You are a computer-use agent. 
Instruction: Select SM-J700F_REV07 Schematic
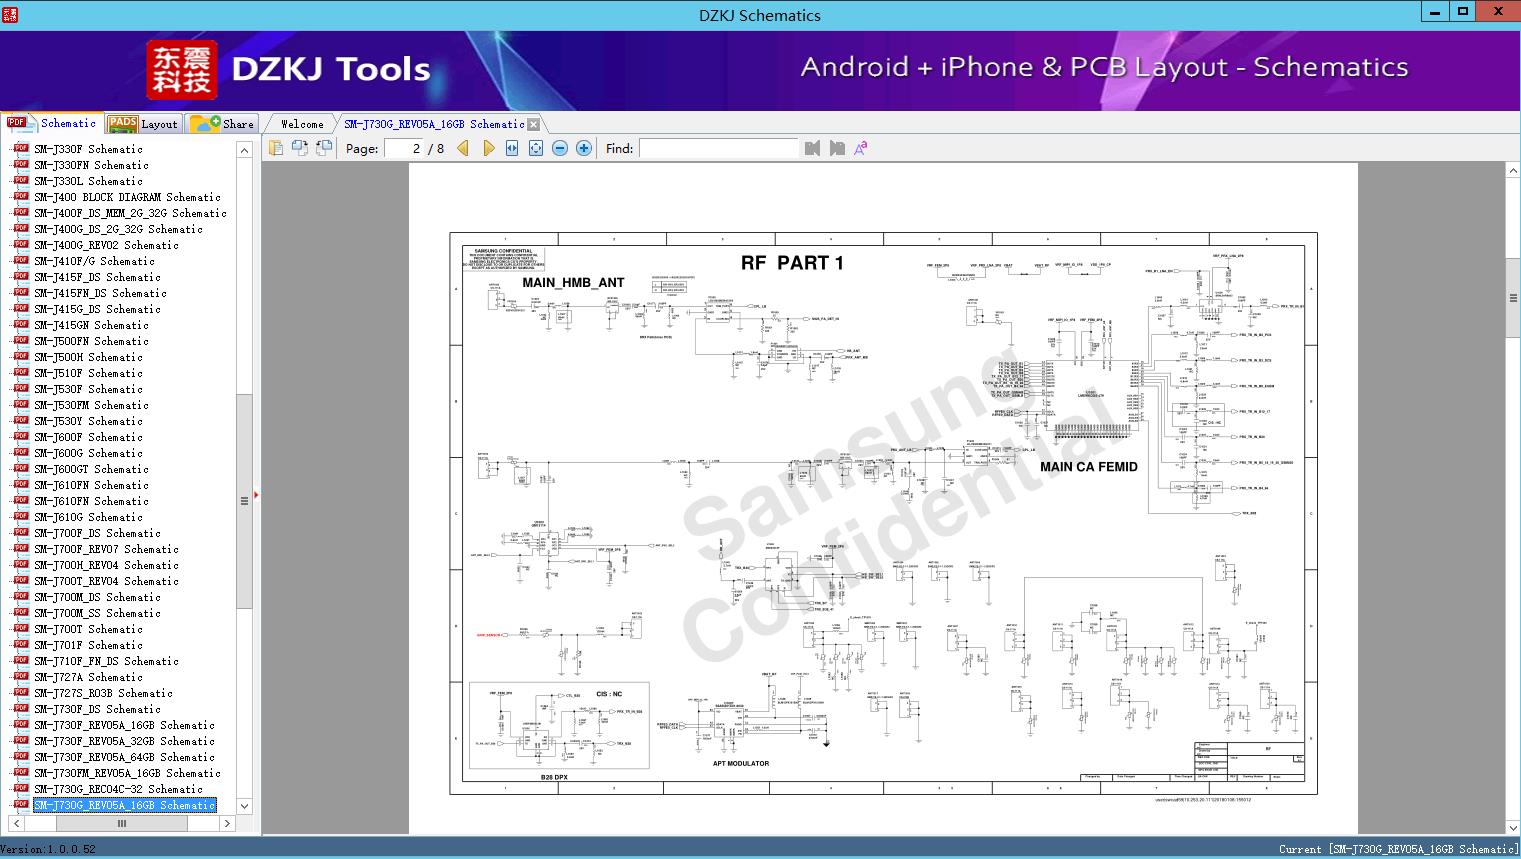click(x=106, y=549)
